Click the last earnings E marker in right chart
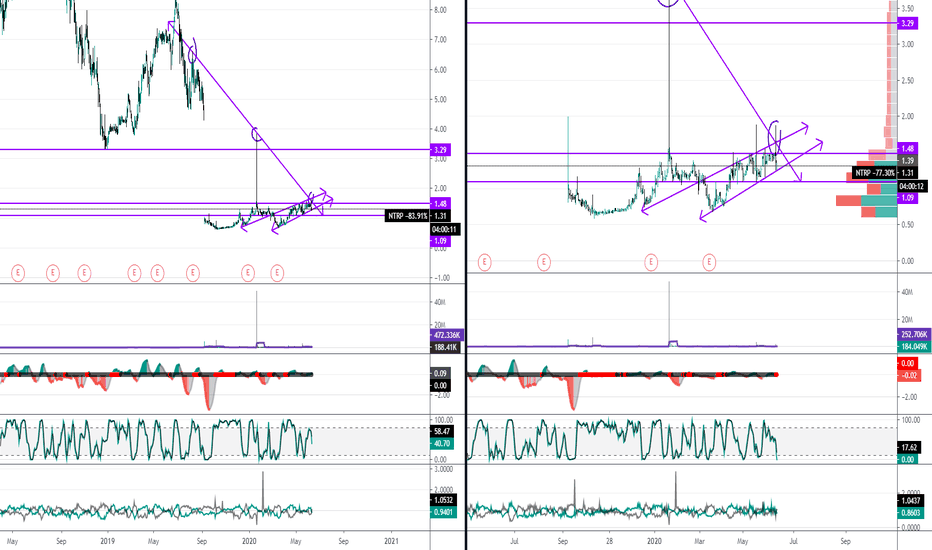 tap(709, 262)
